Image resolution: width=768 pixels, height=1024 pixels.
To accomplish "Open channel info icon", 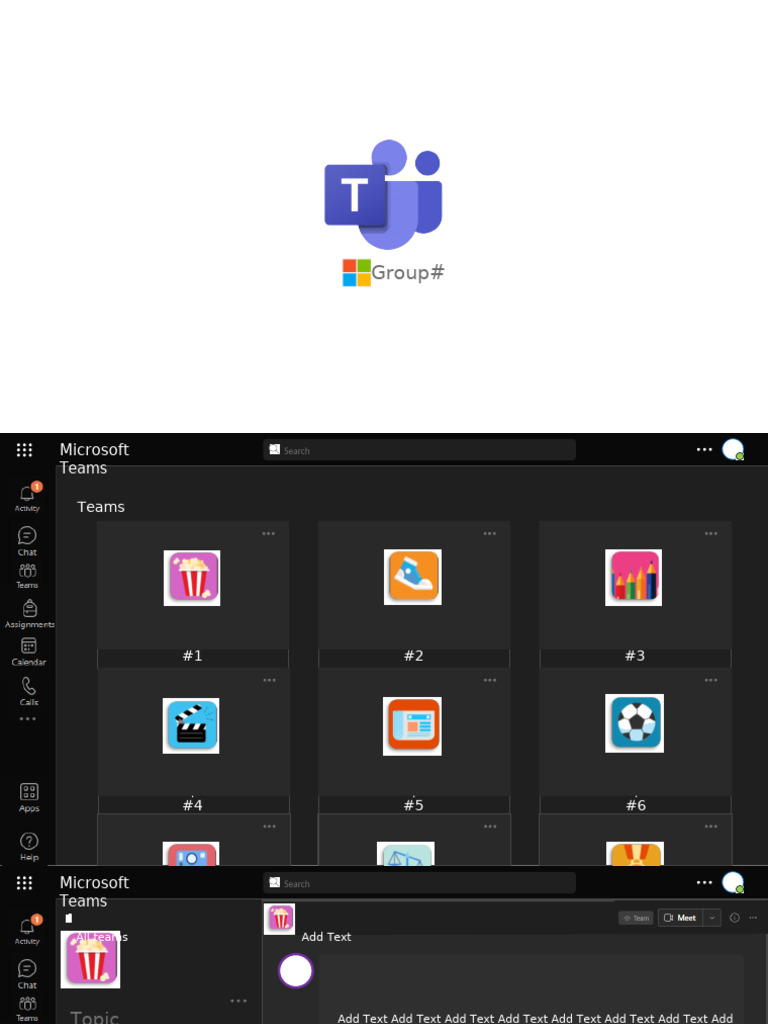I will tap(734, 918).
